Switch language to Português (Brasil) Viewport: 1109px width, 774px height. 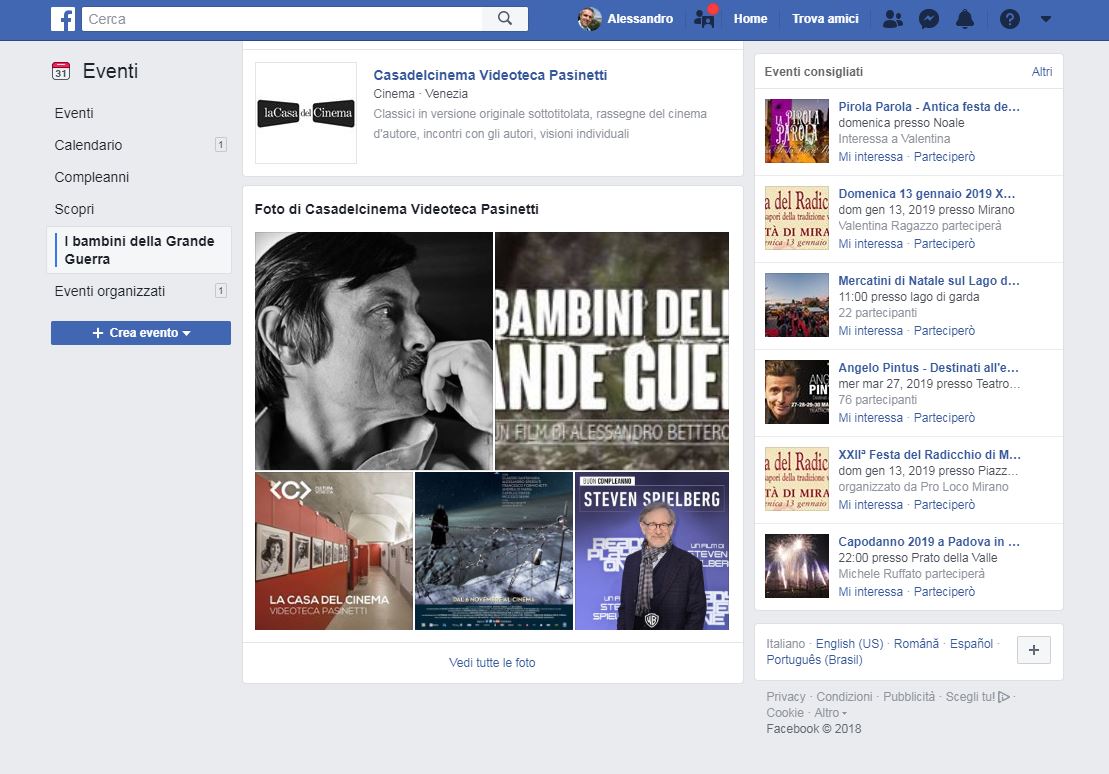[x=814, y=659]
